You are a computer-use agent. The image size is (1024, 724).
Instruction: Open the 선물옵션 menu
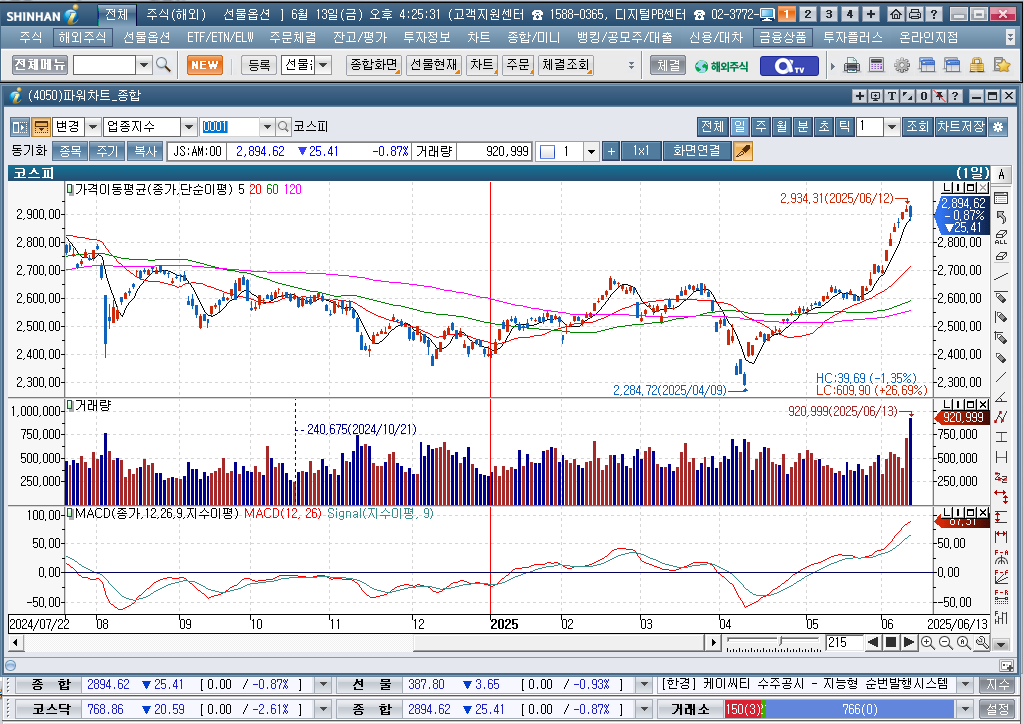147,38
